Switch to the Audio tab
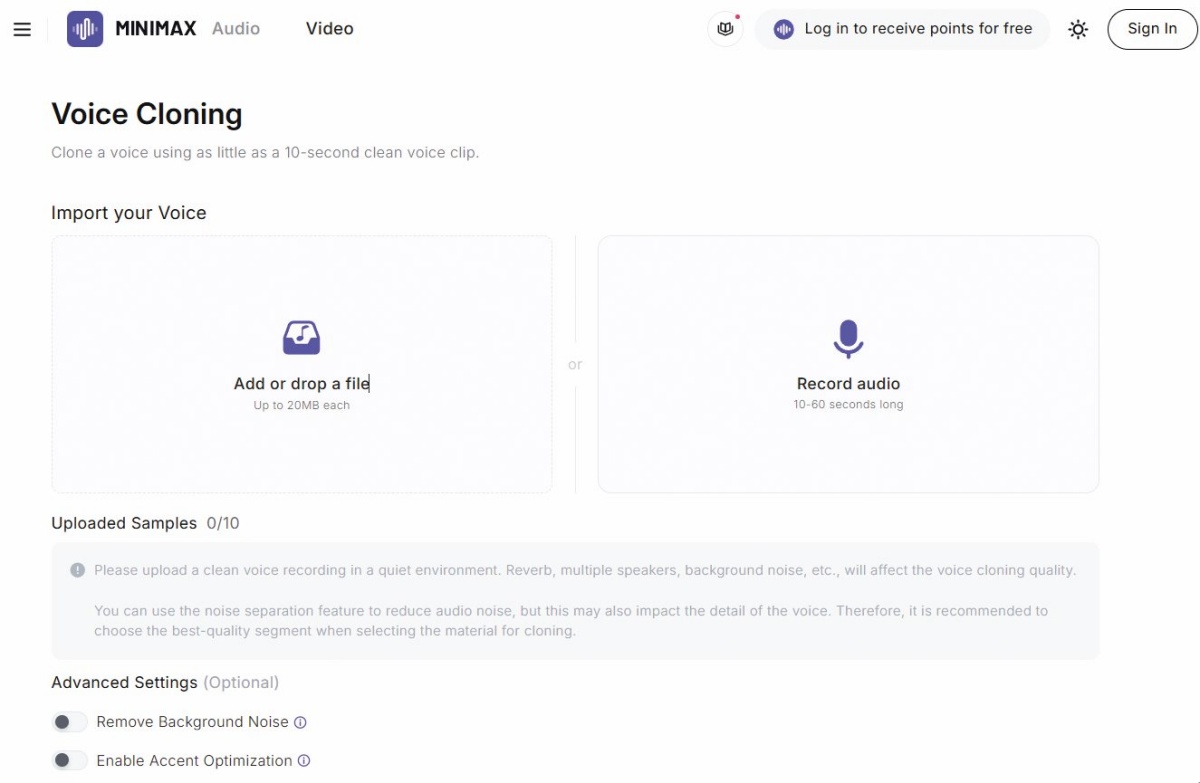The height and width of the screenshot is (783, 1200). click(236, 29)
